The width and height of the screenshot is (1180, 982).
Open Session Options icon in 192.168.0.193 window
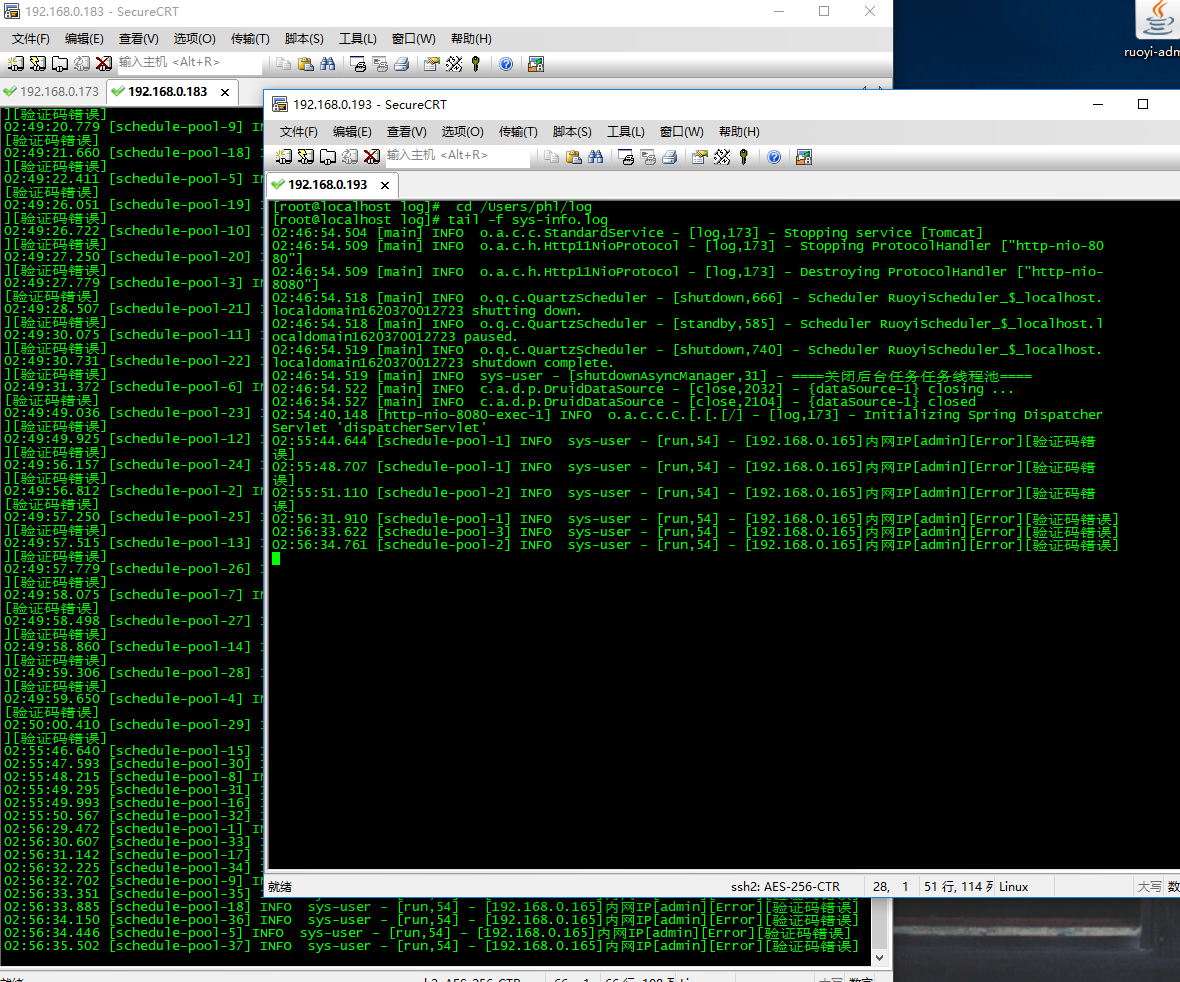(x=700, y=157)
